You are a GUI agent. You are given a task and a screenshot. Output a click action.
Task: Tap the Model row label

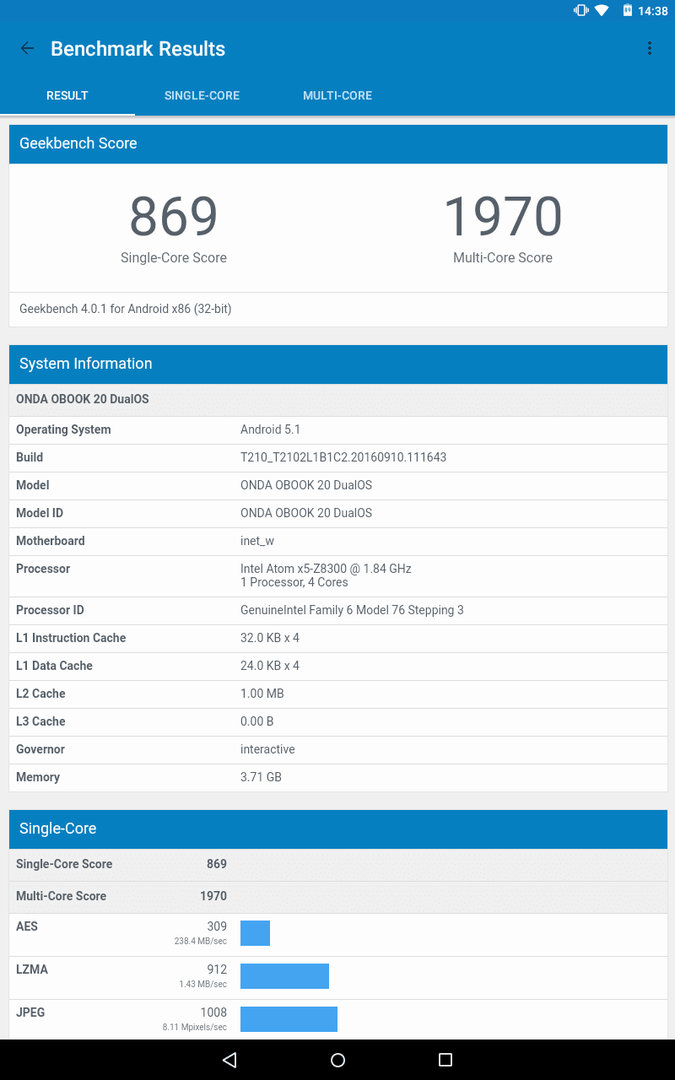[32, 485]
